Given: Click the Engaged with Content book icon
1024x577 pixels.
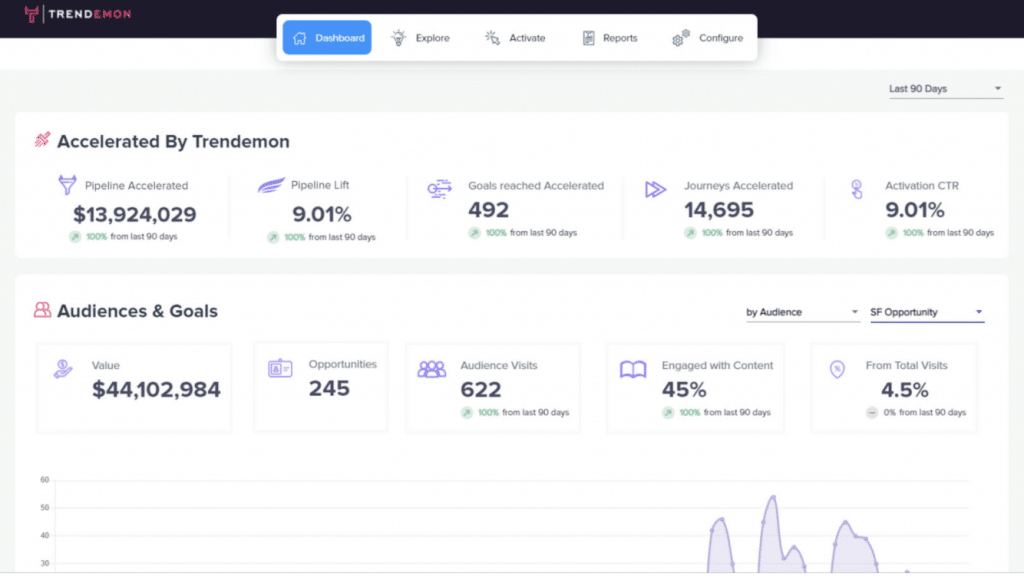Looking at the screenshot, I should point(633,369).
